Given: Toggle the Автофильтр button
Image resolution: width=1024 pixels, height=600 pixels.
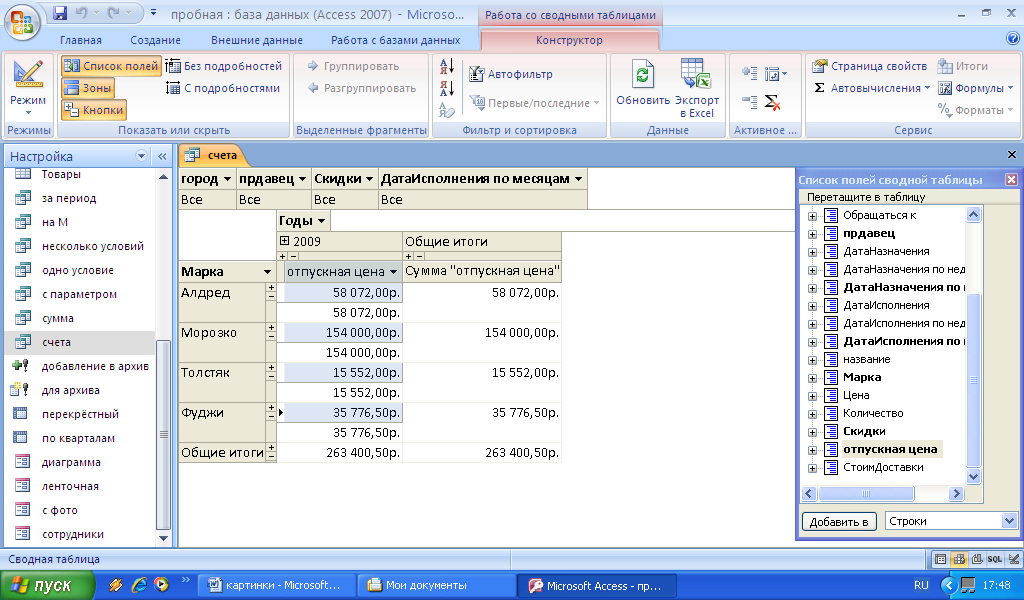Looking at the screenshot, I should point(511,74).
